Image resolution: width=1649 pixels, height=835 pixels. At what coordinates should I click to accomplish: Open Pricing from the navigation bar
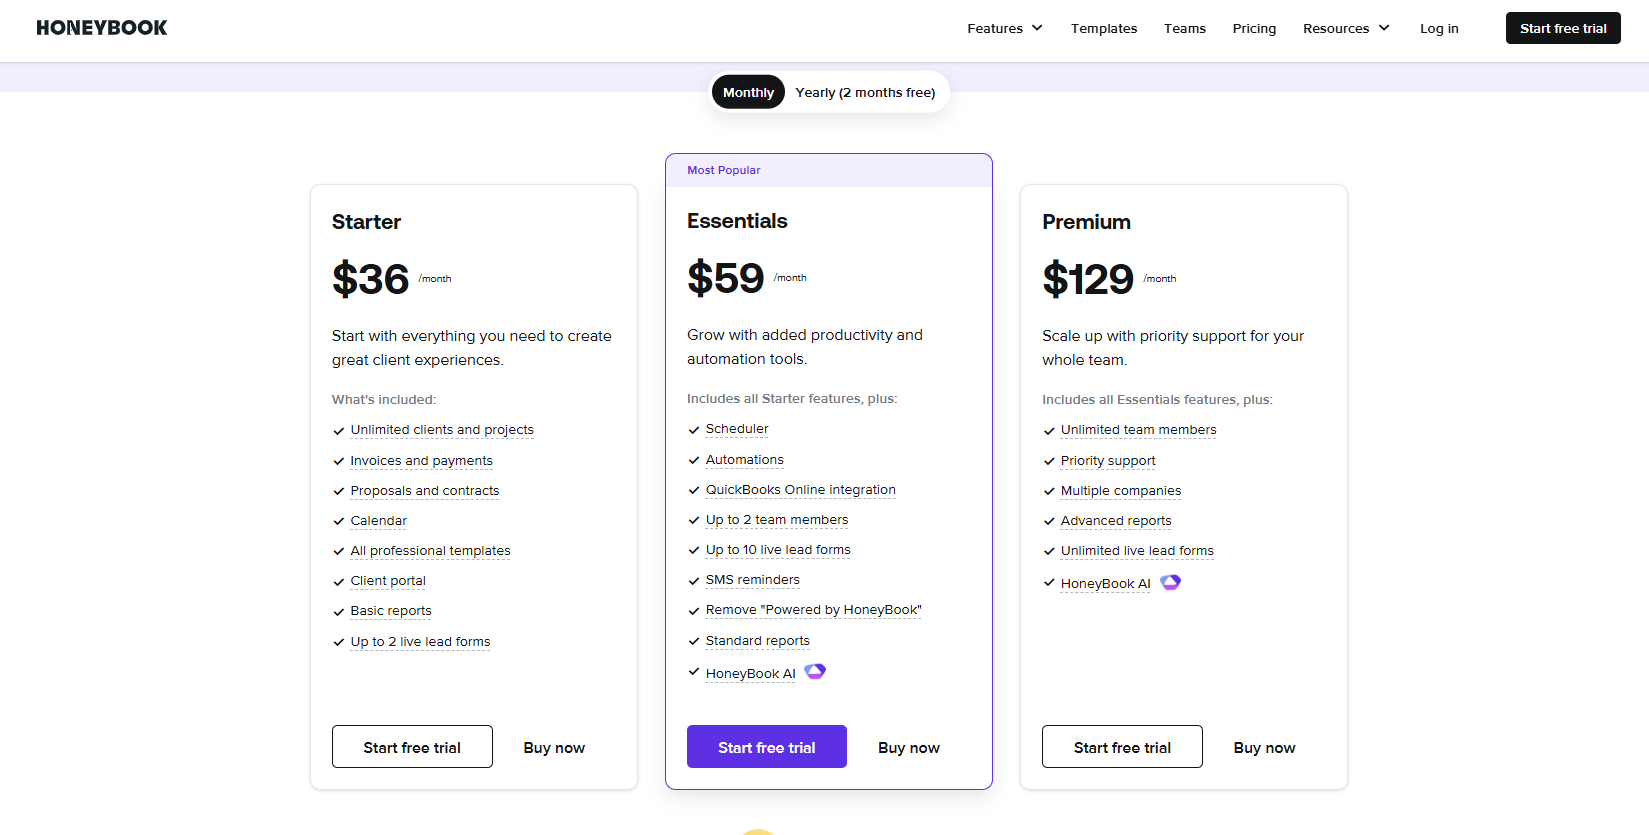pyautogui.click(x=1254, y=28)
